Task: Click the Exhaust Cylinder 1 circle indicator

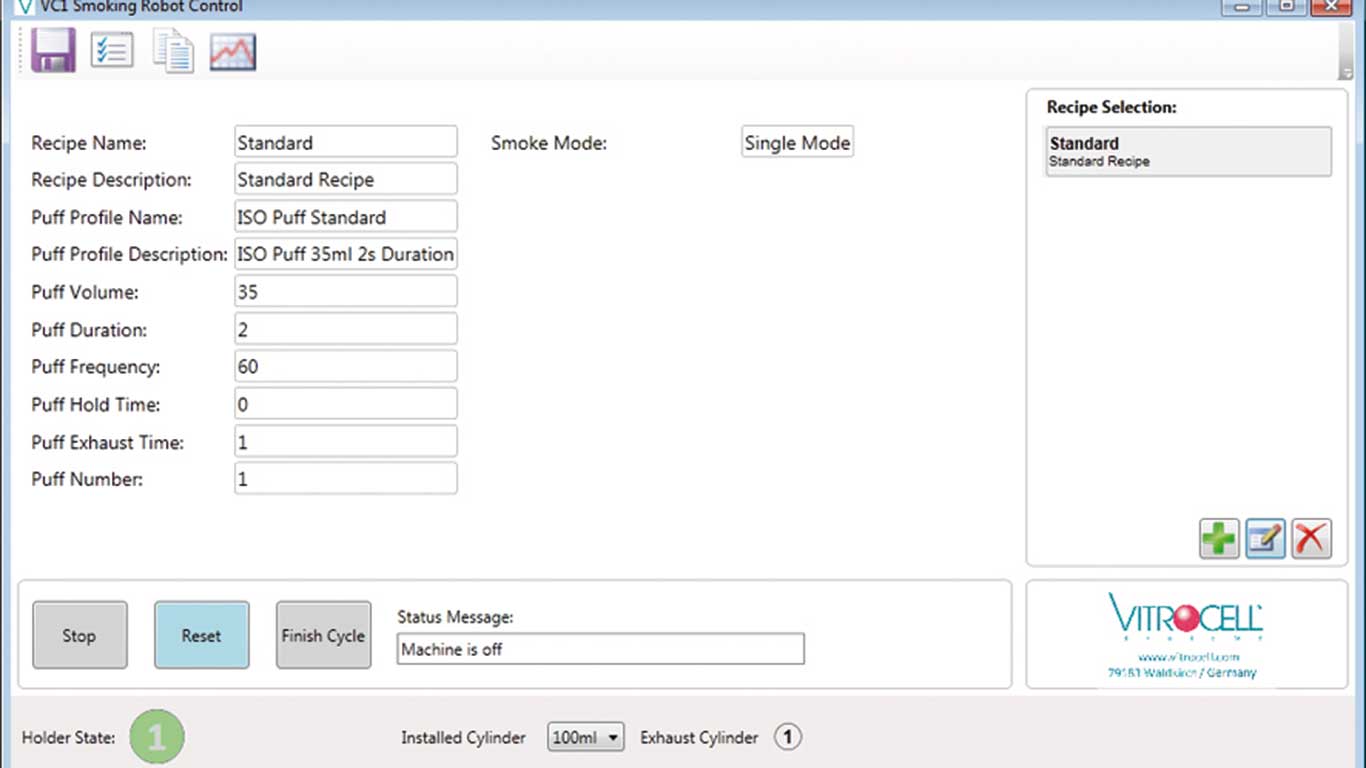Action: point(788,738)
